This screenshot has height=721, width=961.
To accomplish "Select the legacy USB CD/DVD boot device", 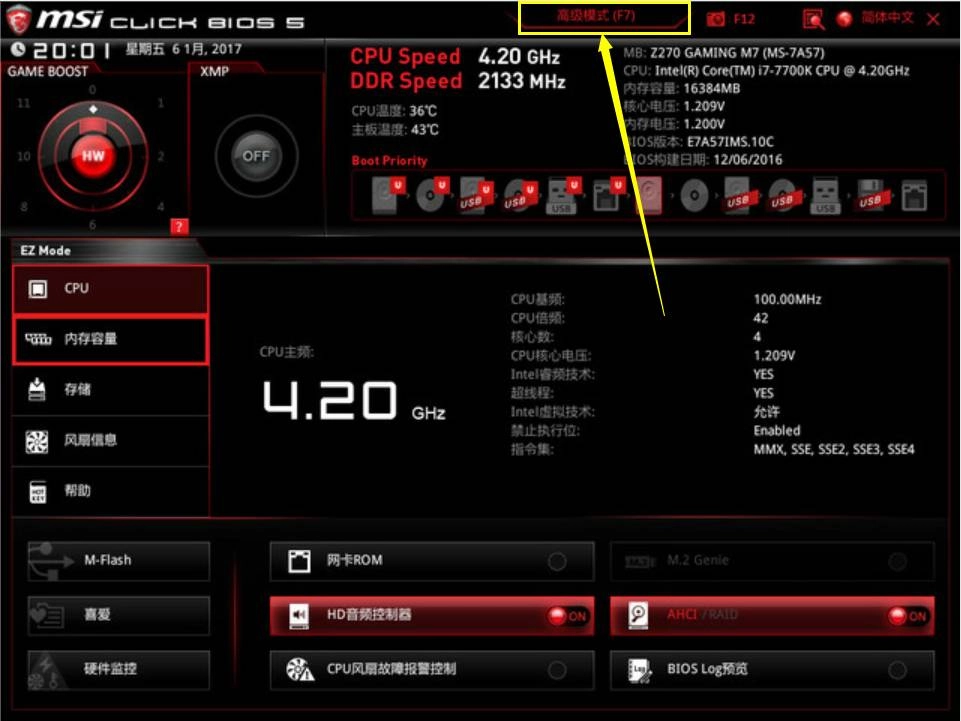I will point(783,196).
